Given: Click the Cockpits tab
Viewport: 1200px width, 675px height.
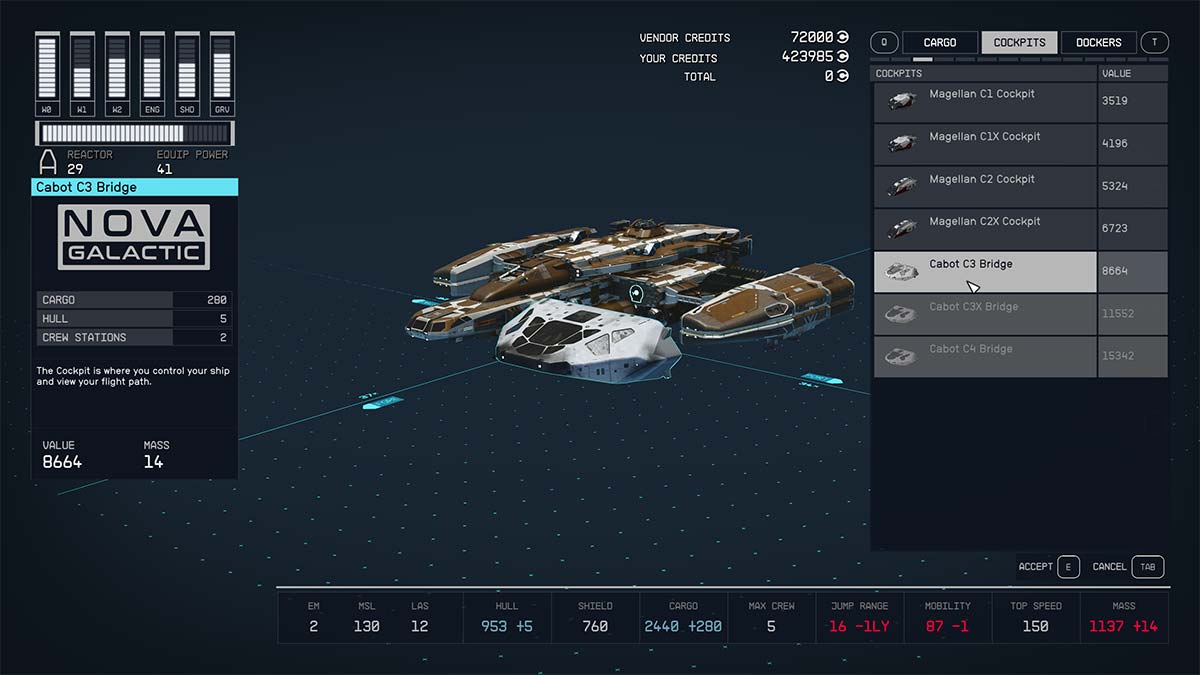Looking at the screenshot, I should (x=1019, y=42).
